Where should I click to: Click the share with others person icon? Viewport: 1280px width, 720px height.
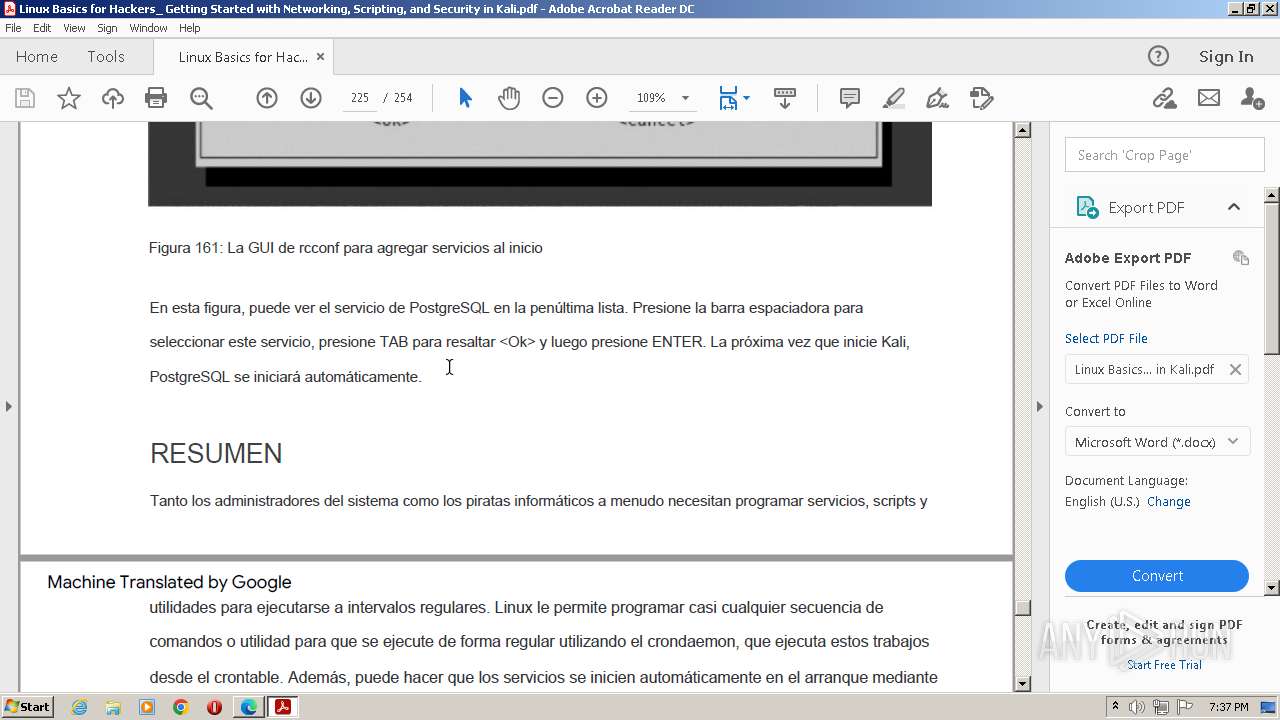pos(1252,98)
